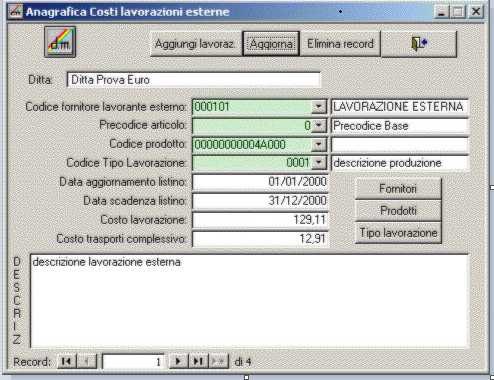Click Data scadenza listino field 31/12/2000

tap(260, 201)
